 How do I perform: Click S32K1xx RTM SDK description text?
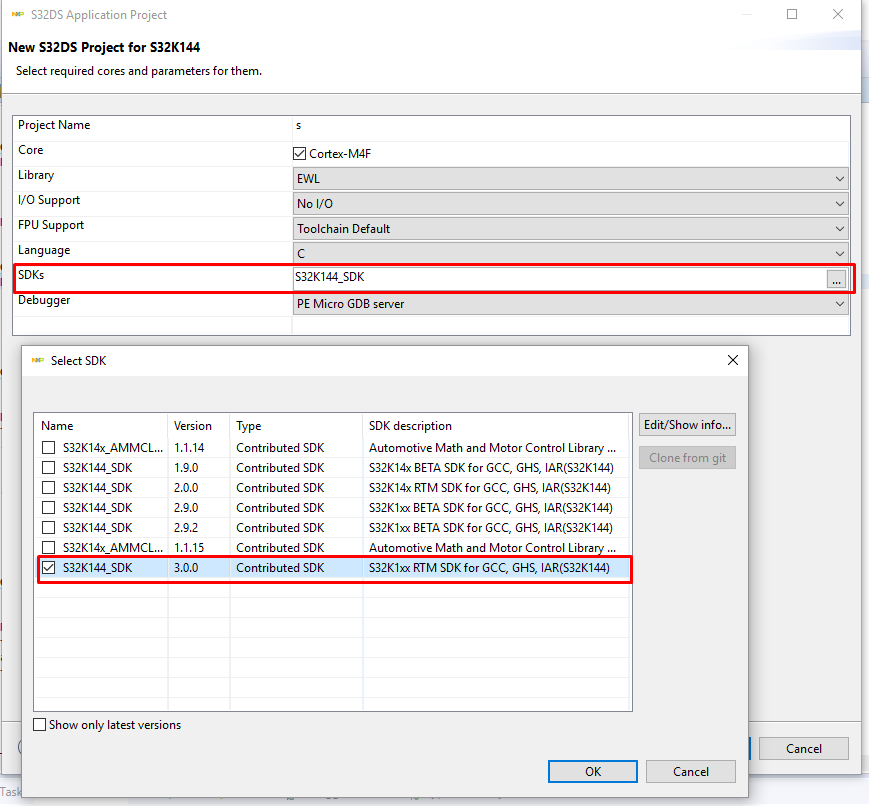point(489,568)
